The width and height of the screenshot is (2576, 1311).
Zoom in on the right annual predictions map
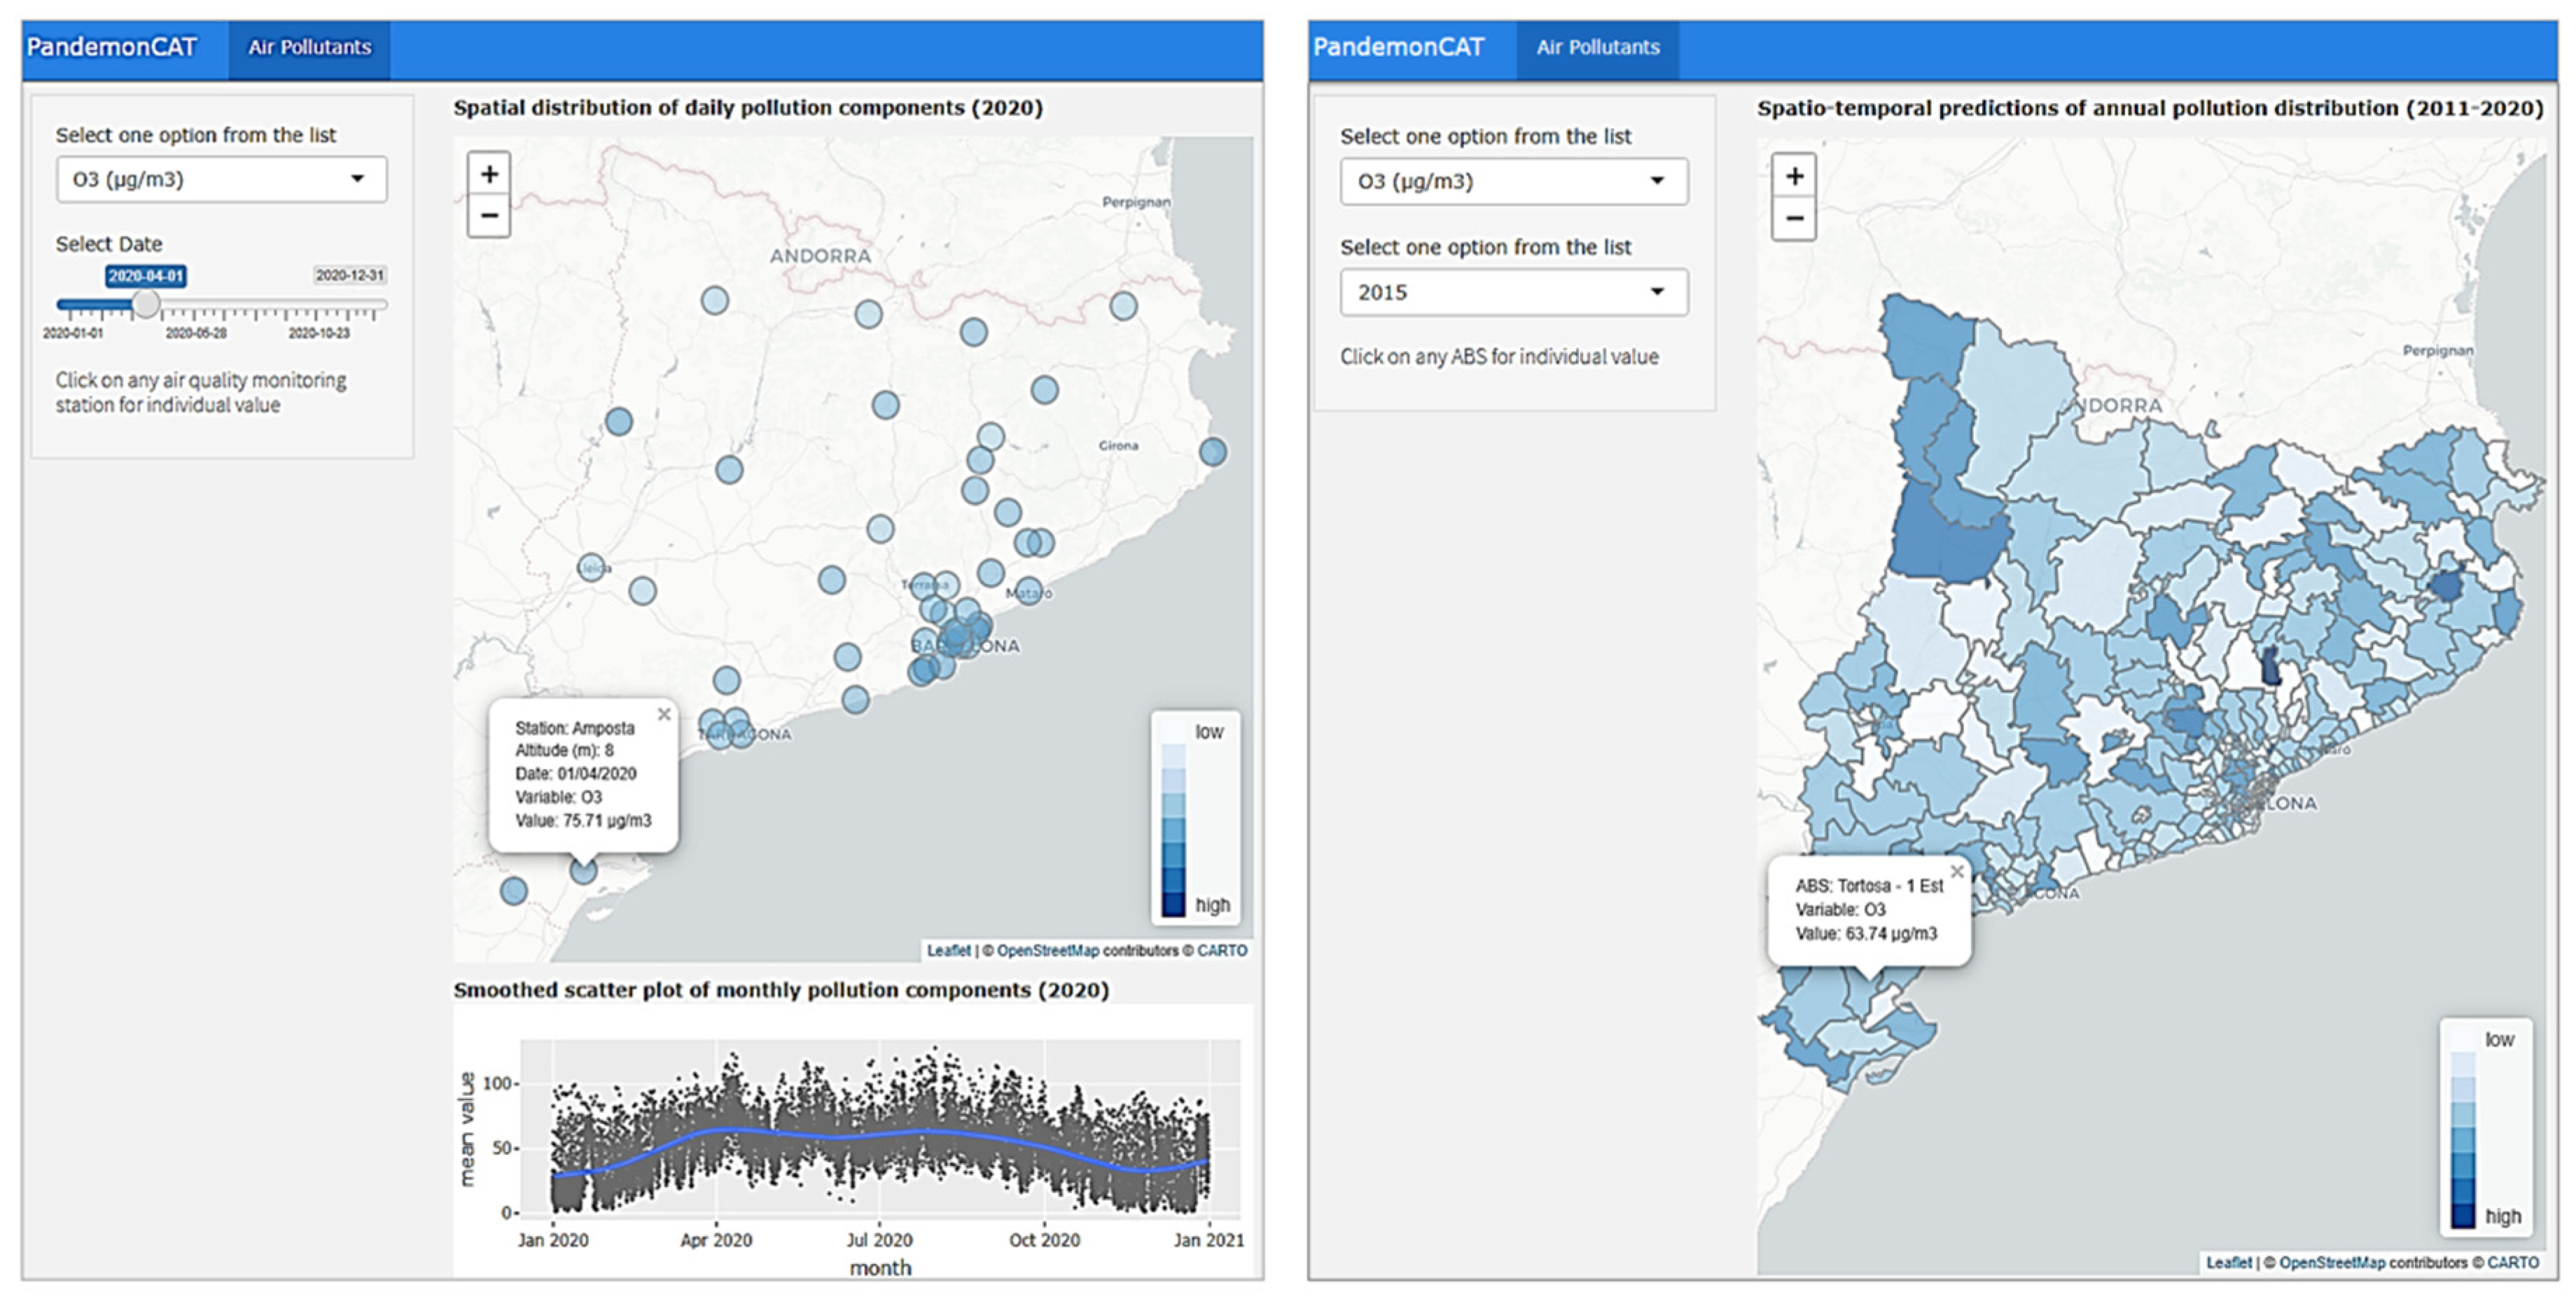(1794, 177)
